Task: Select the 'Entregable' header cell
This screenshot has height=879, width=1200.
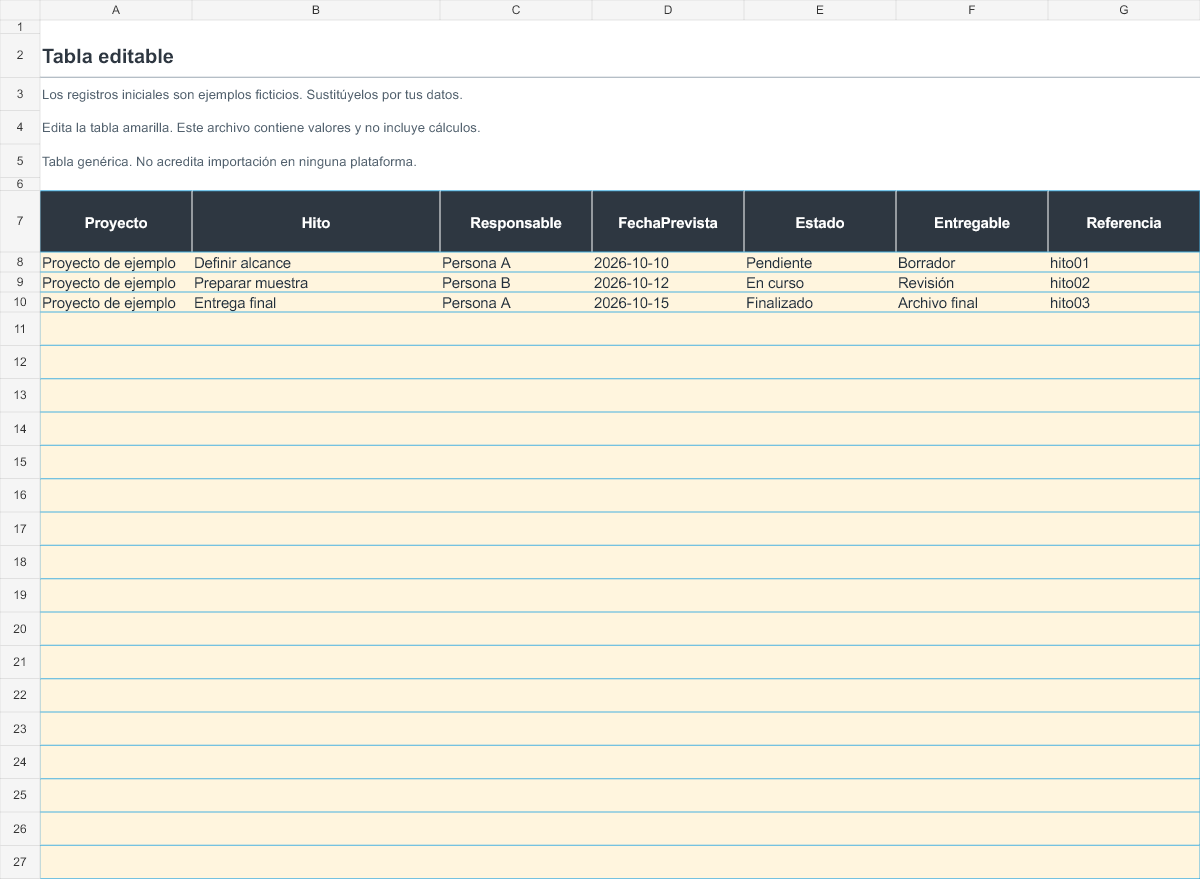Action: (x=972, y=222)
